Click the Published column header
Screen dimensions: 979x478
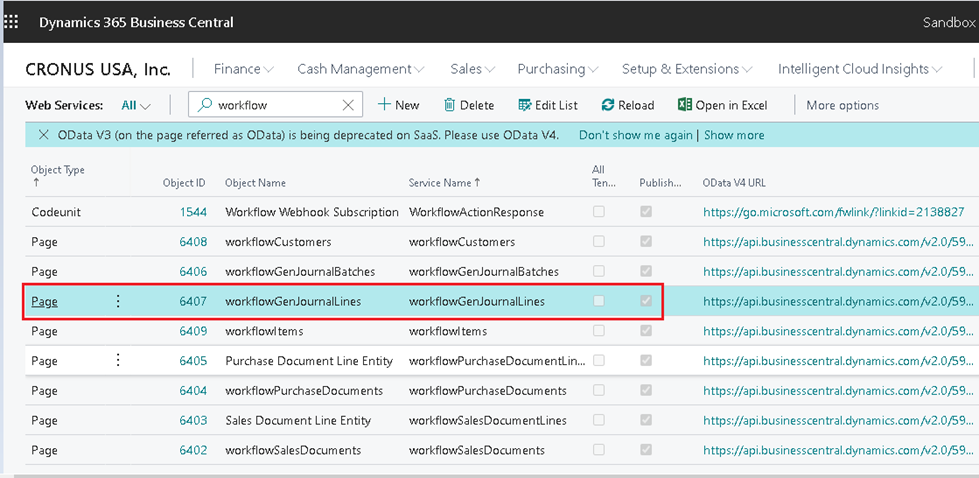tap(661, 183)
